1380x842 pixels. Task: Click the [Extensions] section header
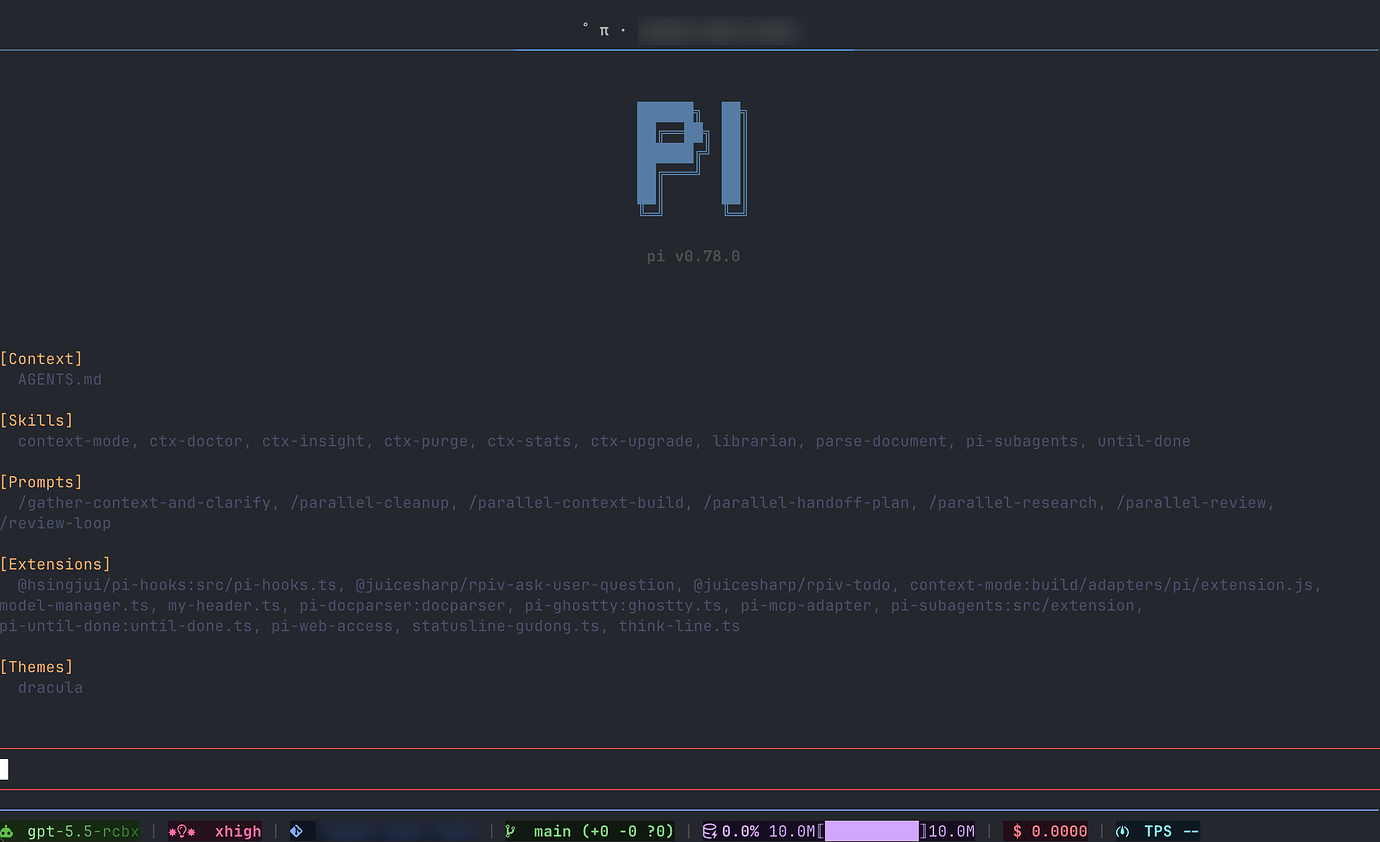(x=55, y=565)
